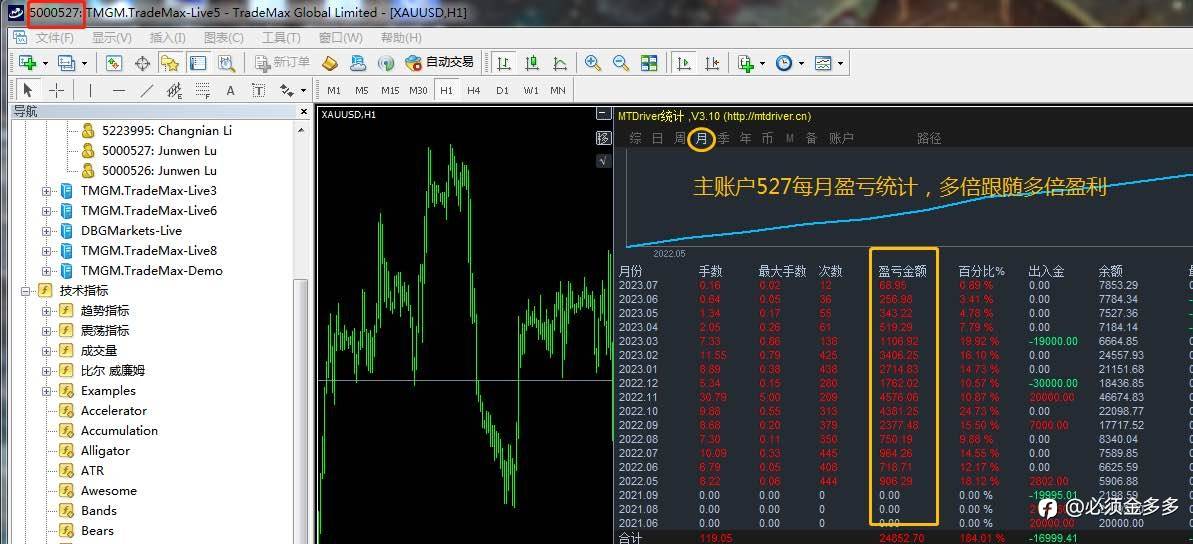Switch MTDriver stats to 周 weekly tab
Image resolution: width=1193 pixels, height=544 pixels.
tap(679, 138)
